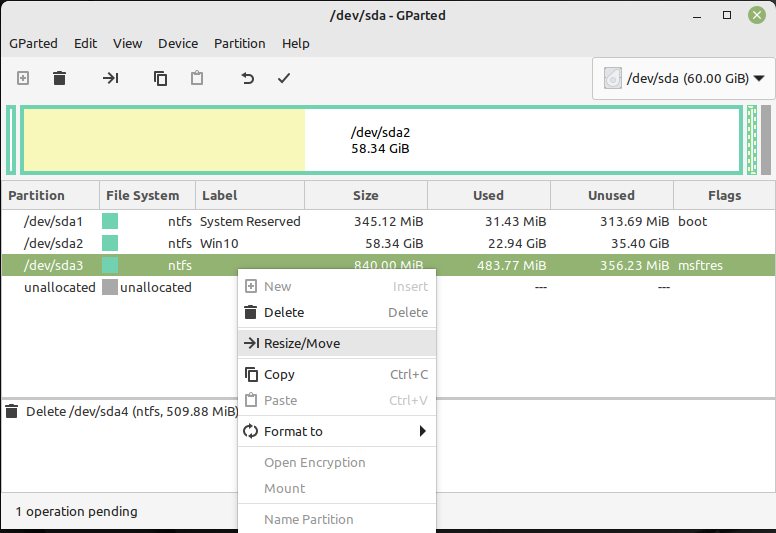Undo the last operation with toolbar icon

coord(247,78)
